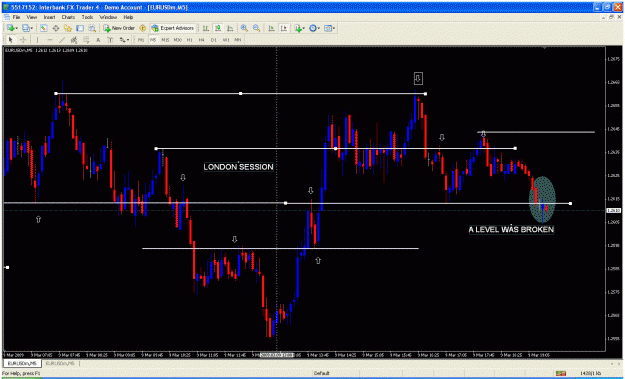
Task: Select the A LEVEL WAS BROKEN label
Action: (x=511, y=230)
